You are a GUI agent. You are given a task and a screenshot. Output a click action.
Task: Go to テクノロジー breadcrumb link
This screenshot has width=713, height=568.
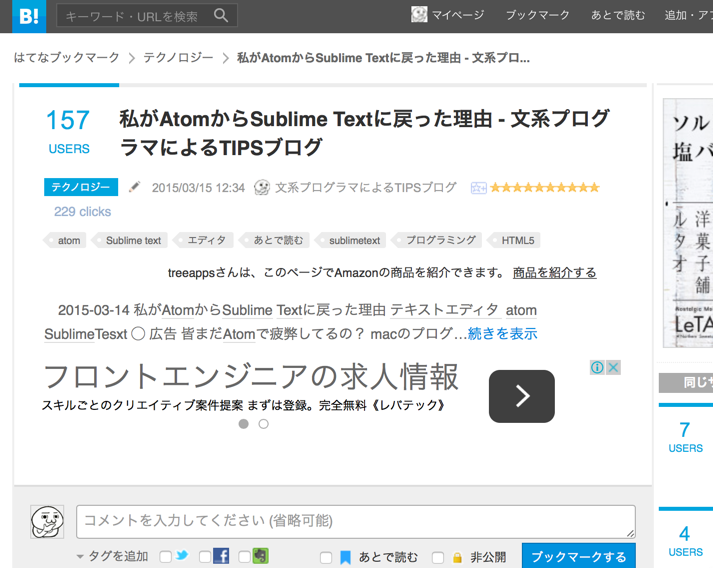click(x=178, y=57)
